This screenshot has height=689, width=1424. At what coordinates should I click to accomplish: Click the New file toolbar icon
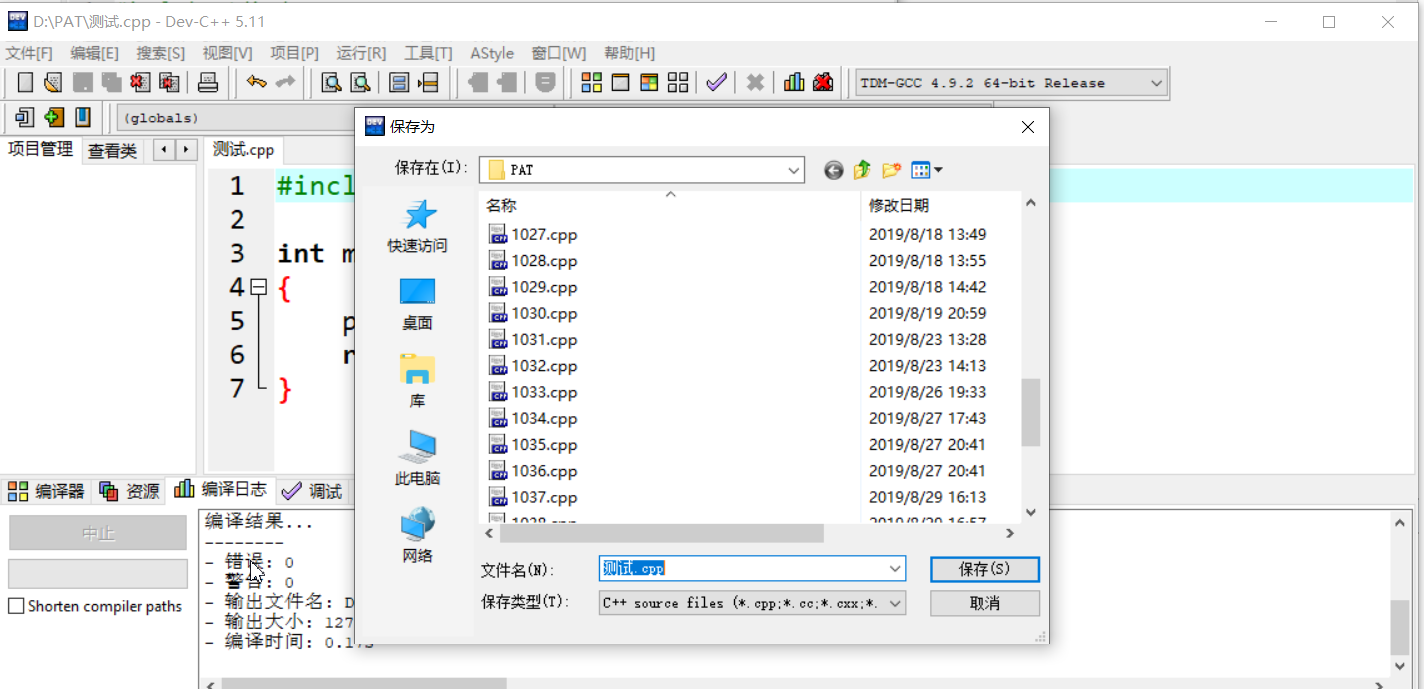point(25,82)
